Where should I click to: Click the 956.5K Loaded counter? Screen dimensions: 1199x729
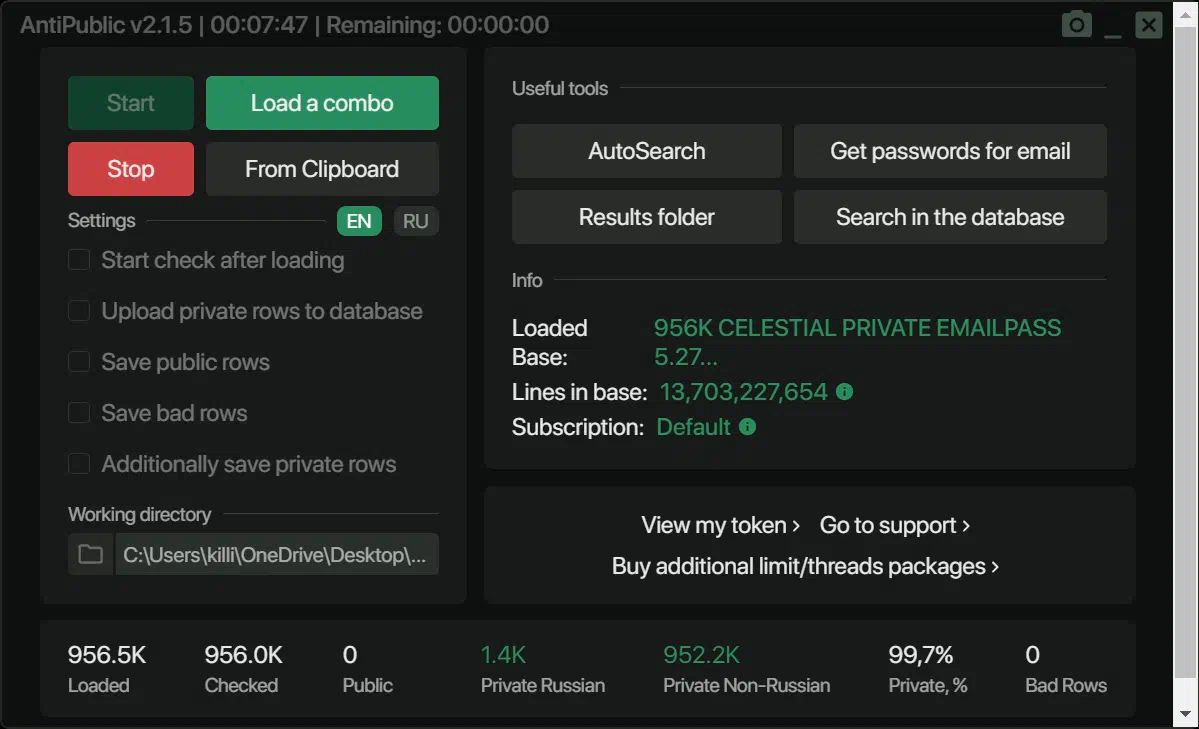point(106,655)
